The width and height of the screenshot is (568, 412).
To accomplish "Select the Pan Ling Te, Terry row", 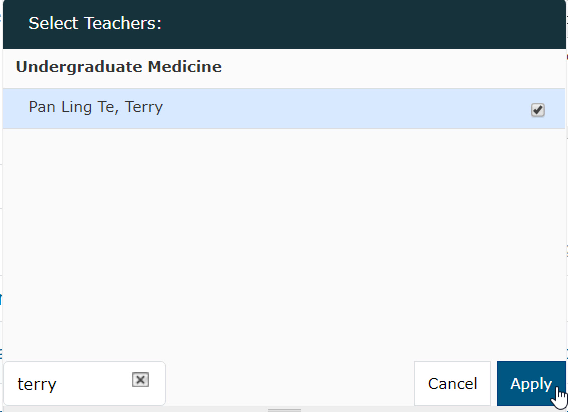I will [x=284, y=109].
